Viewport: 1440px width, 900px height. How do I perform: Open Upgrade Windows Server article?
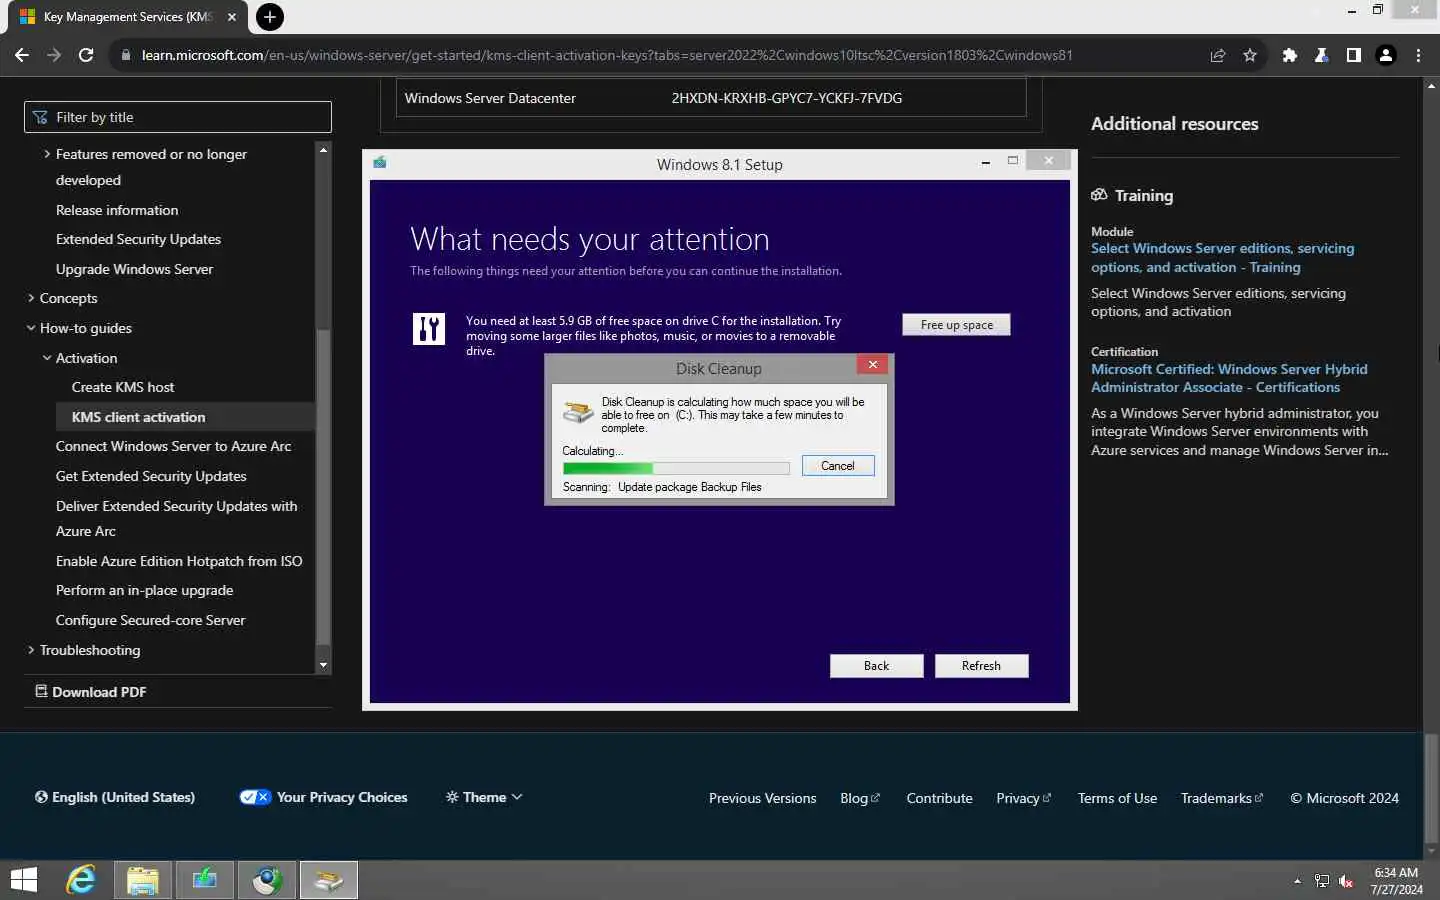click(x=134, y=269)
